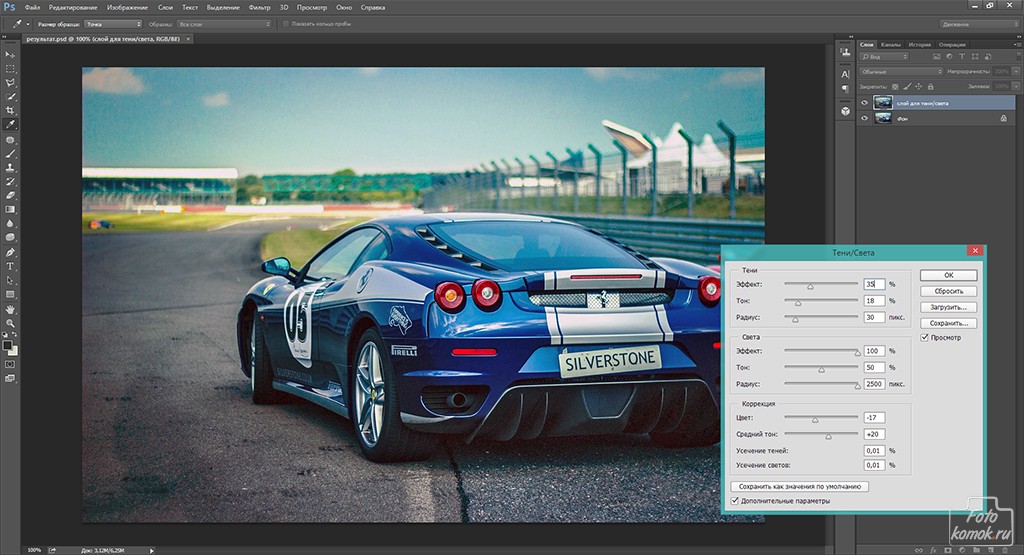
Task: Select the Crop tool in toolbar
Action: (10, 110)
